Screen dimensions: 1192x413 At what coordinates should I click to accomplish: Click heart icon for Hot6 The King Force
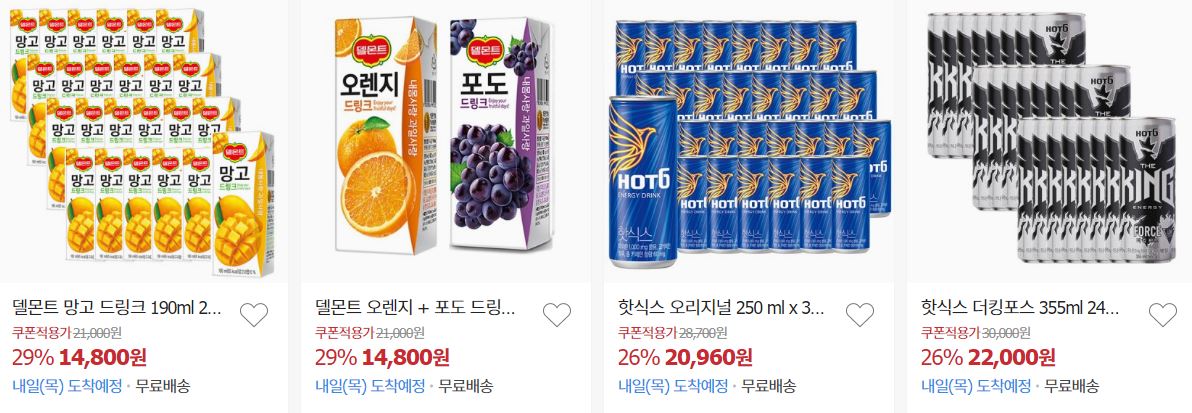click(x=1162, y=314)
